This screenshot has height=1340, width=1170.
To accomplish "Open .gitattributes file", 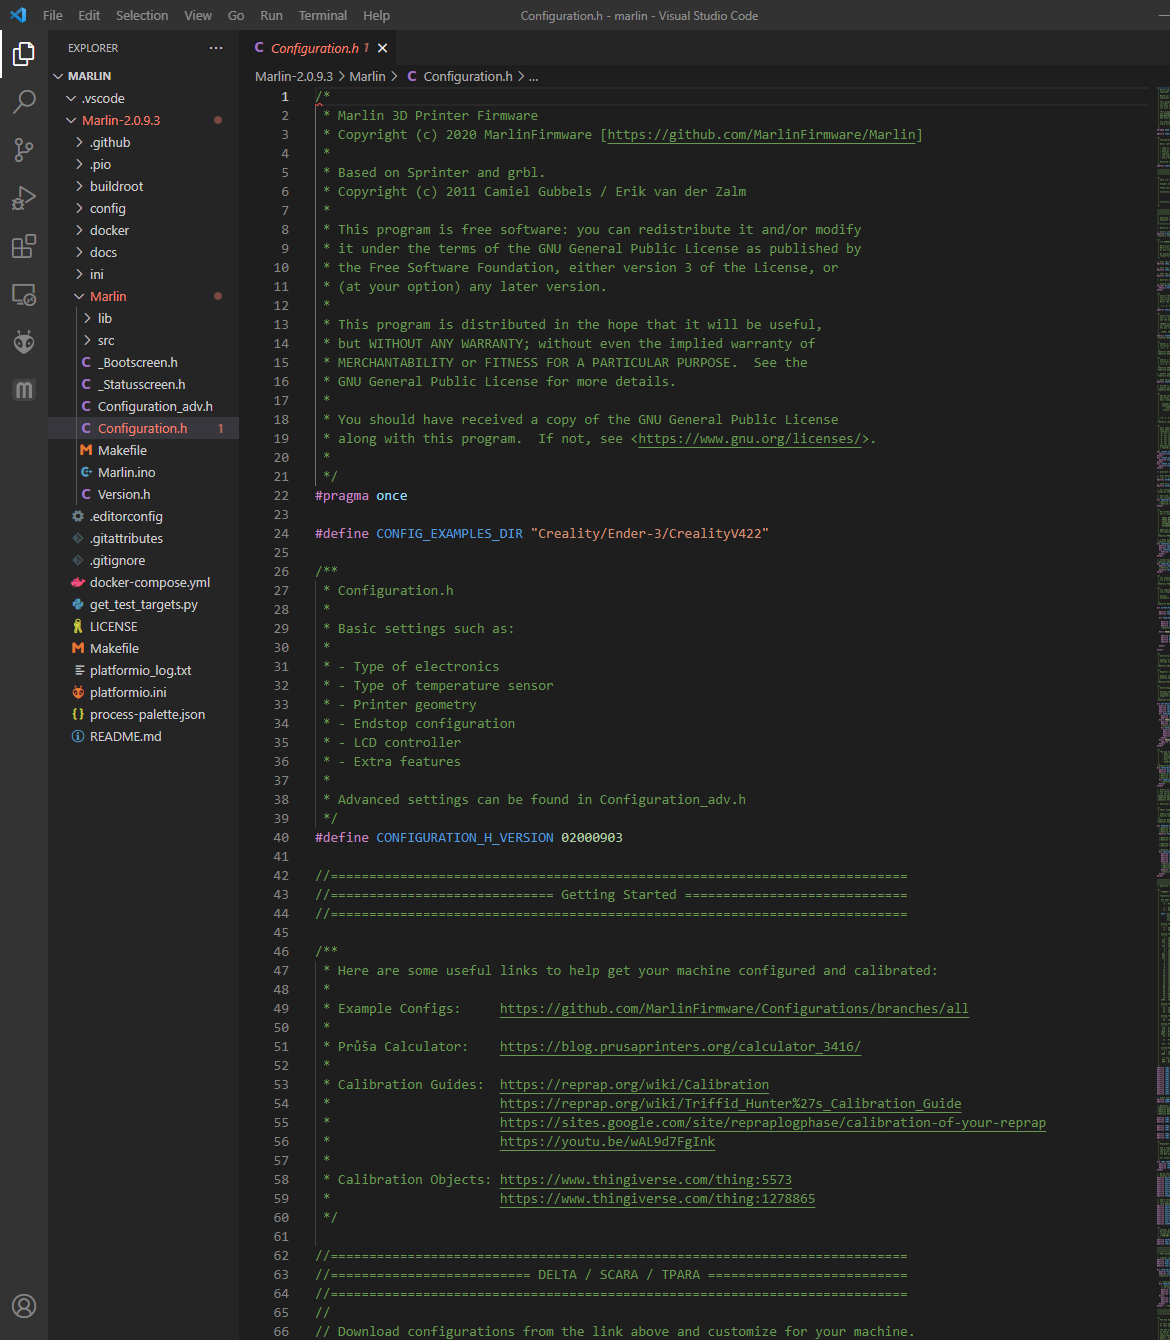I will 143,538.
